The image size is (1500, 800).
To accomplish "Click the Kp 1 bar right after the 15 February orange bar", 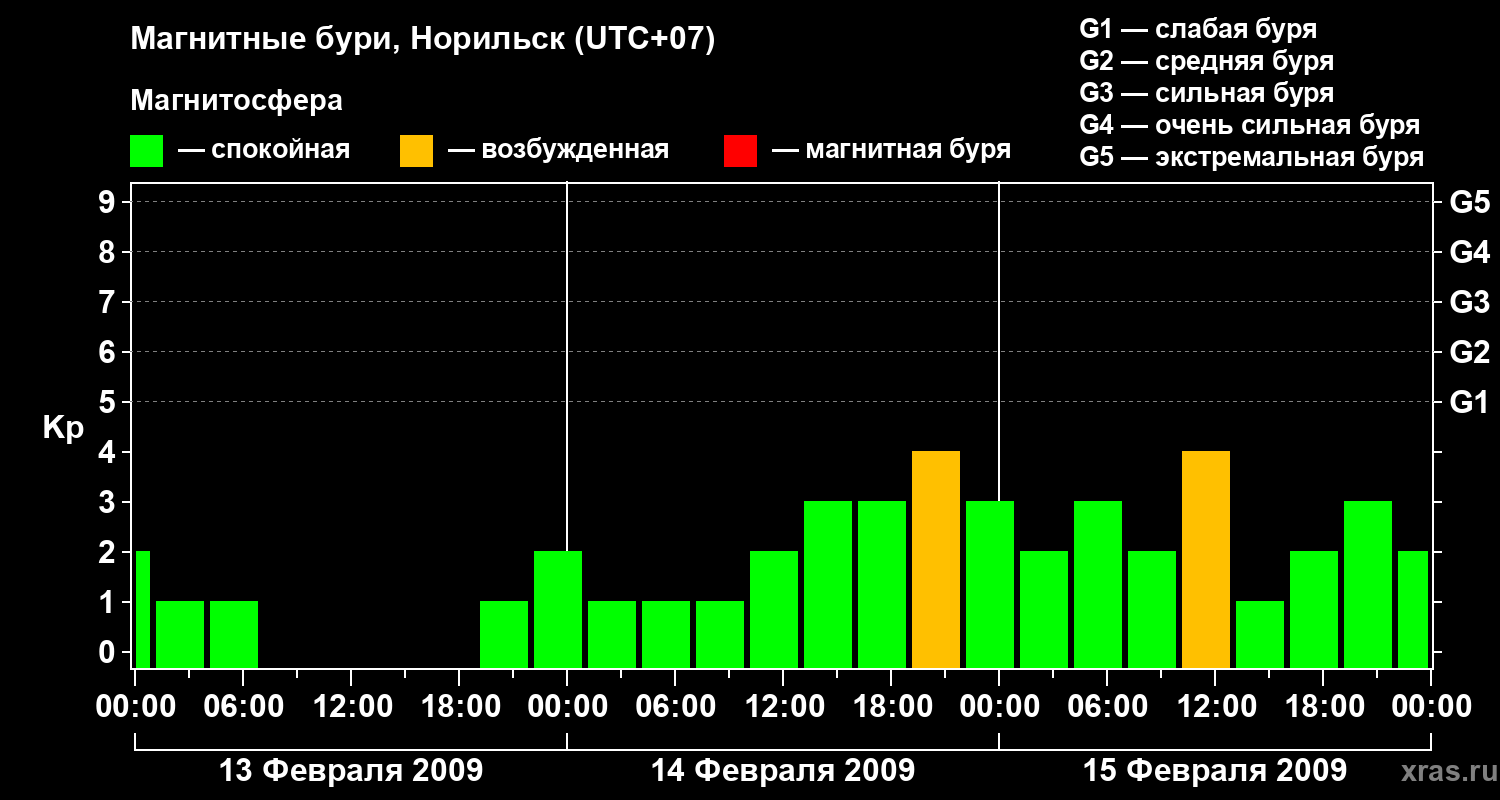I will click(x=1260, y=635).
